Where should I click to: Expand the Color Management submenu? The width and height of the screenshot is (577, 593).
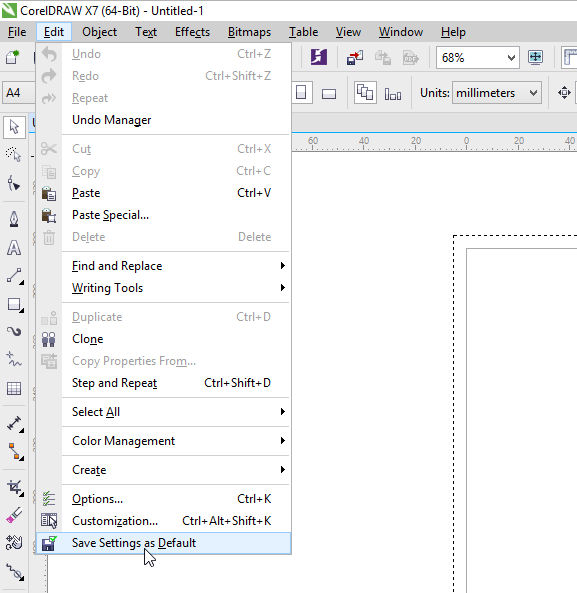coord(176,441)
